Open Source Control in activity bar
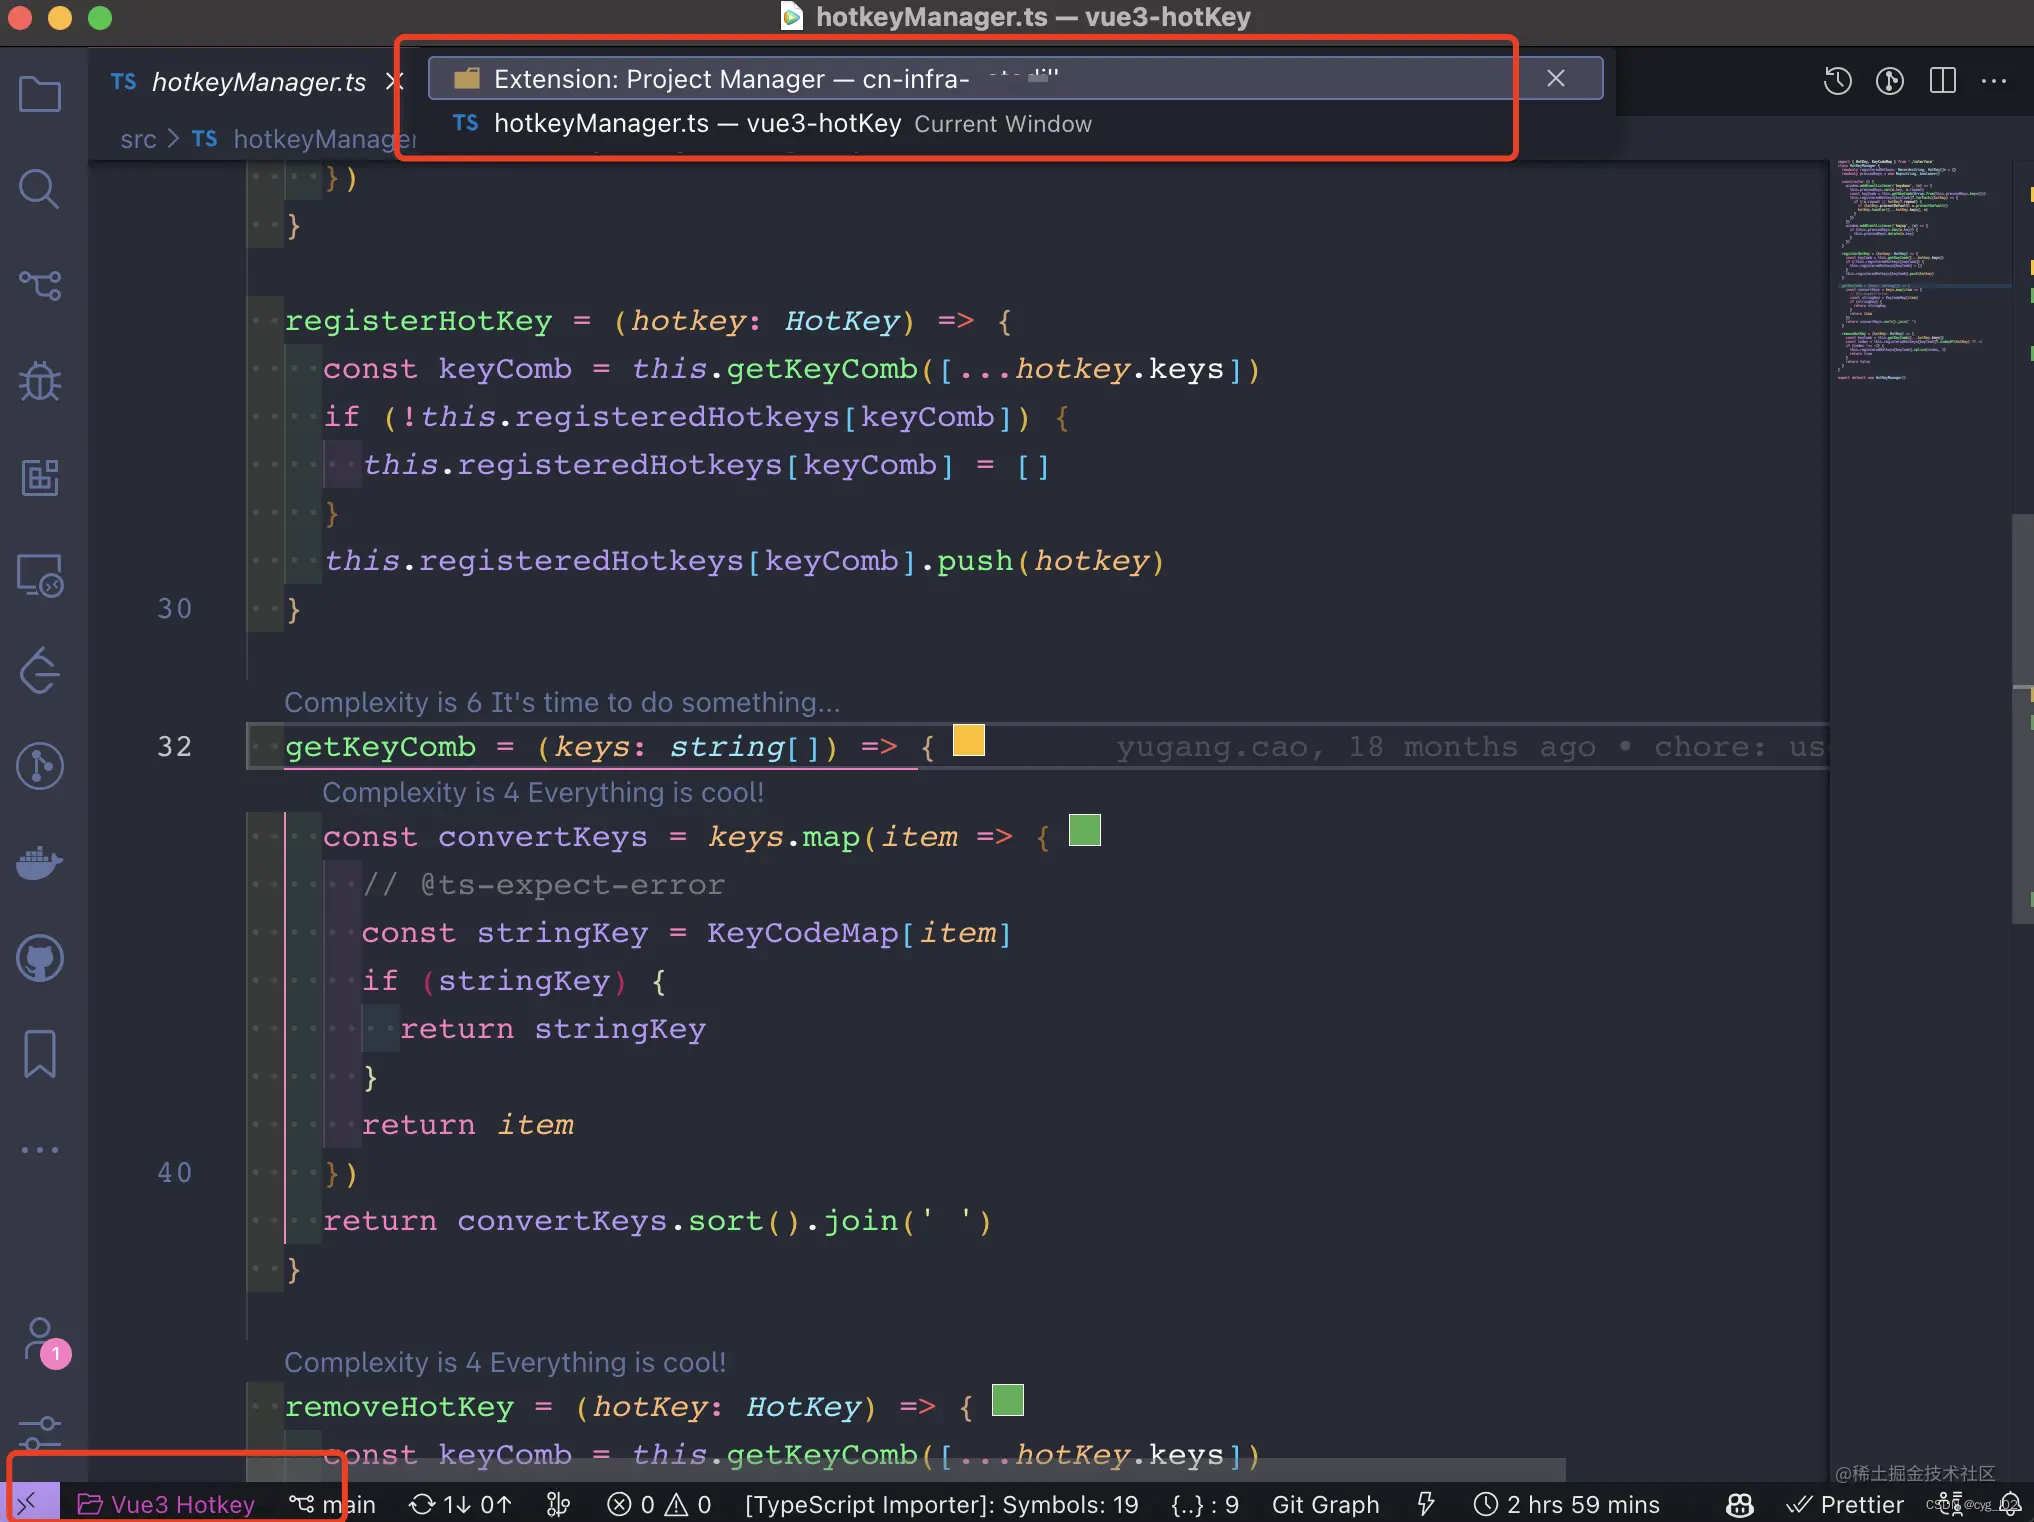Viewport: 2034px width, 1522px height. 40,285
